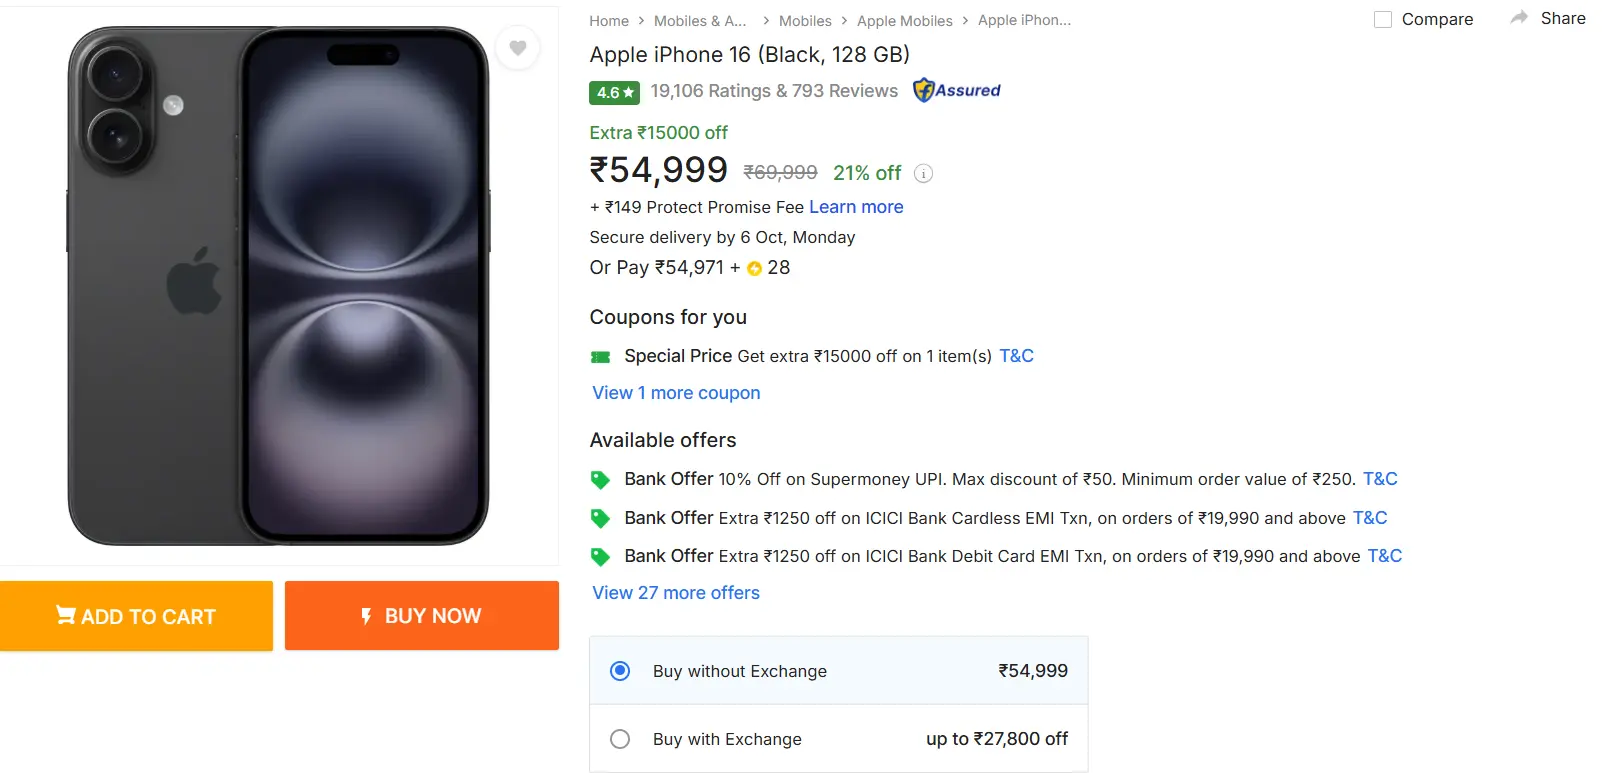
Task: Click the Flipkart Assured badge
Action: [x=956, y=90]
